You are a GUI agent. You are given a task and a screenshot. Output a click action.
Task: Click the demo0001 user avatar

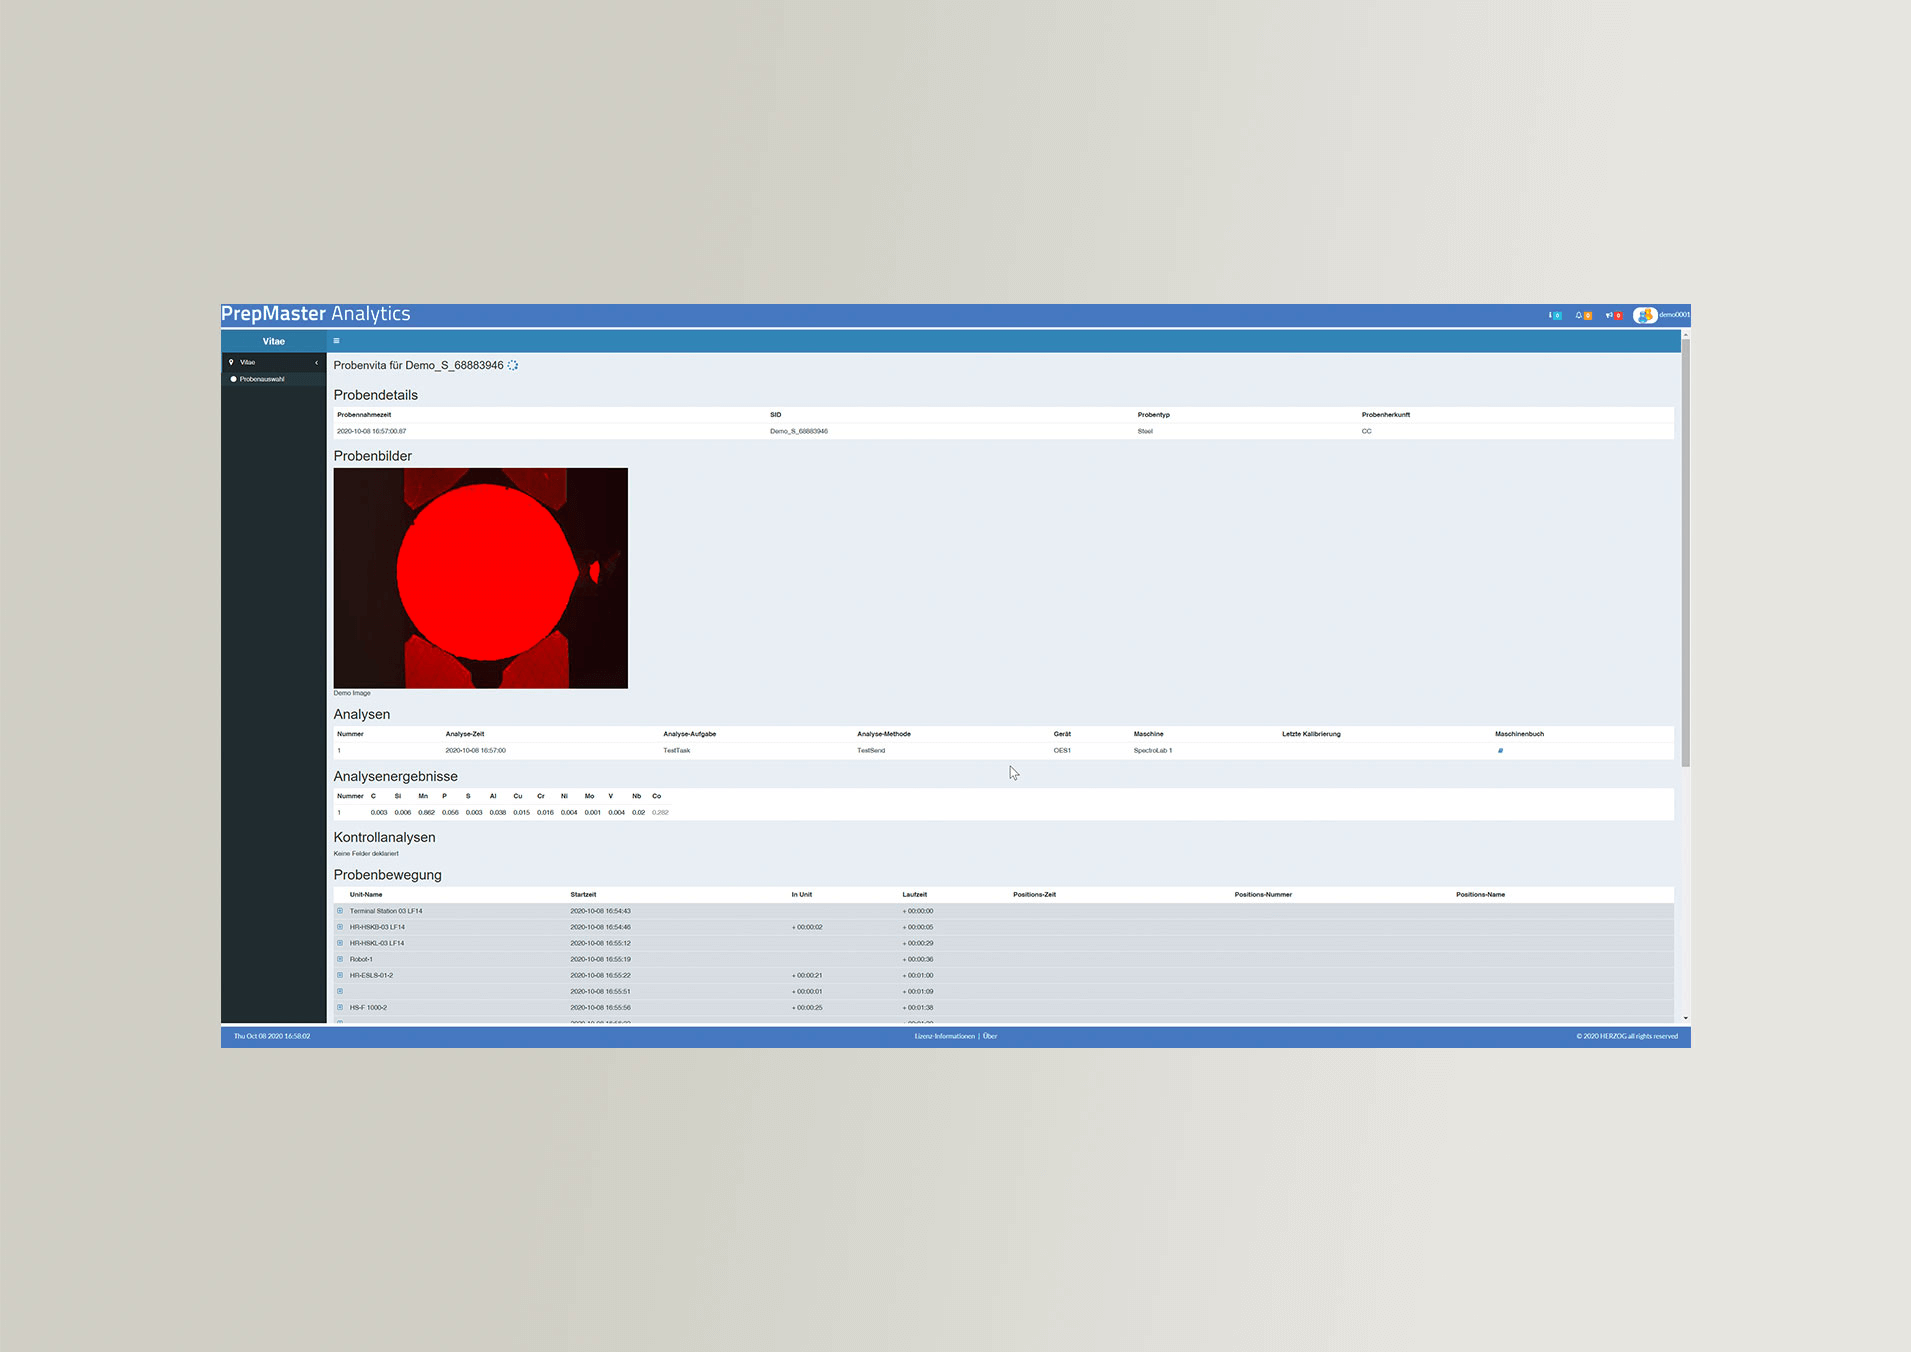[1645, 315]
